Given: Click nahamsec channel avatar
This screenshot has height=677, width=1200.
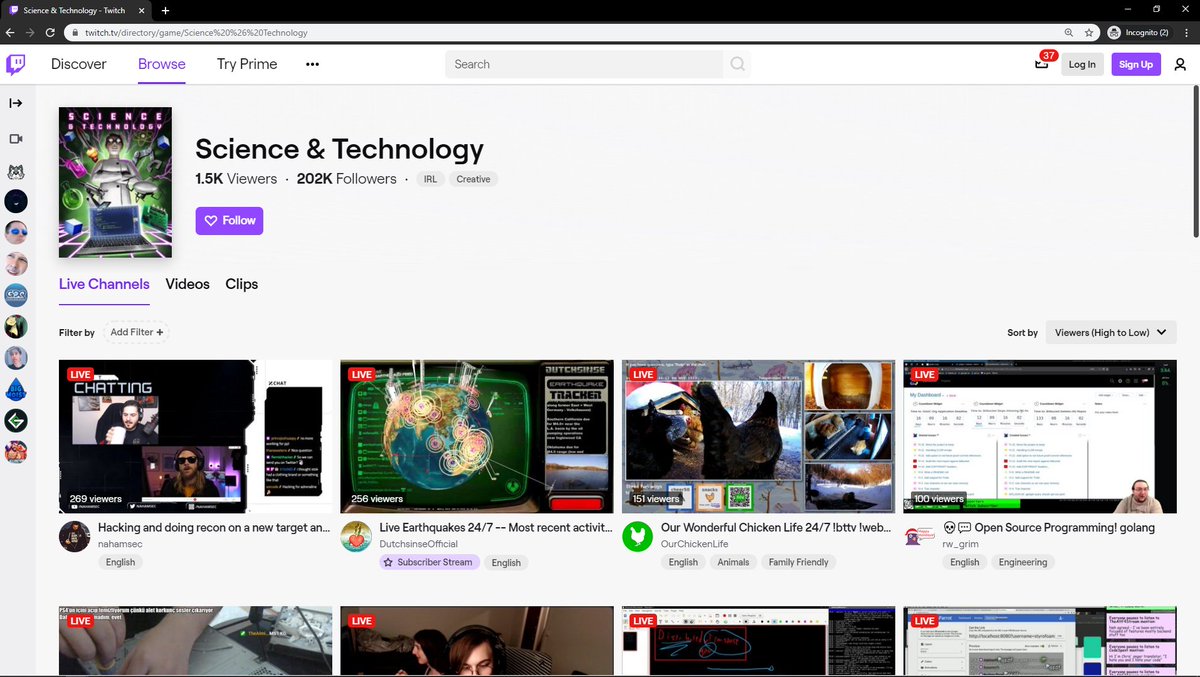Looking at the screenshot, I should coord(74,536).
